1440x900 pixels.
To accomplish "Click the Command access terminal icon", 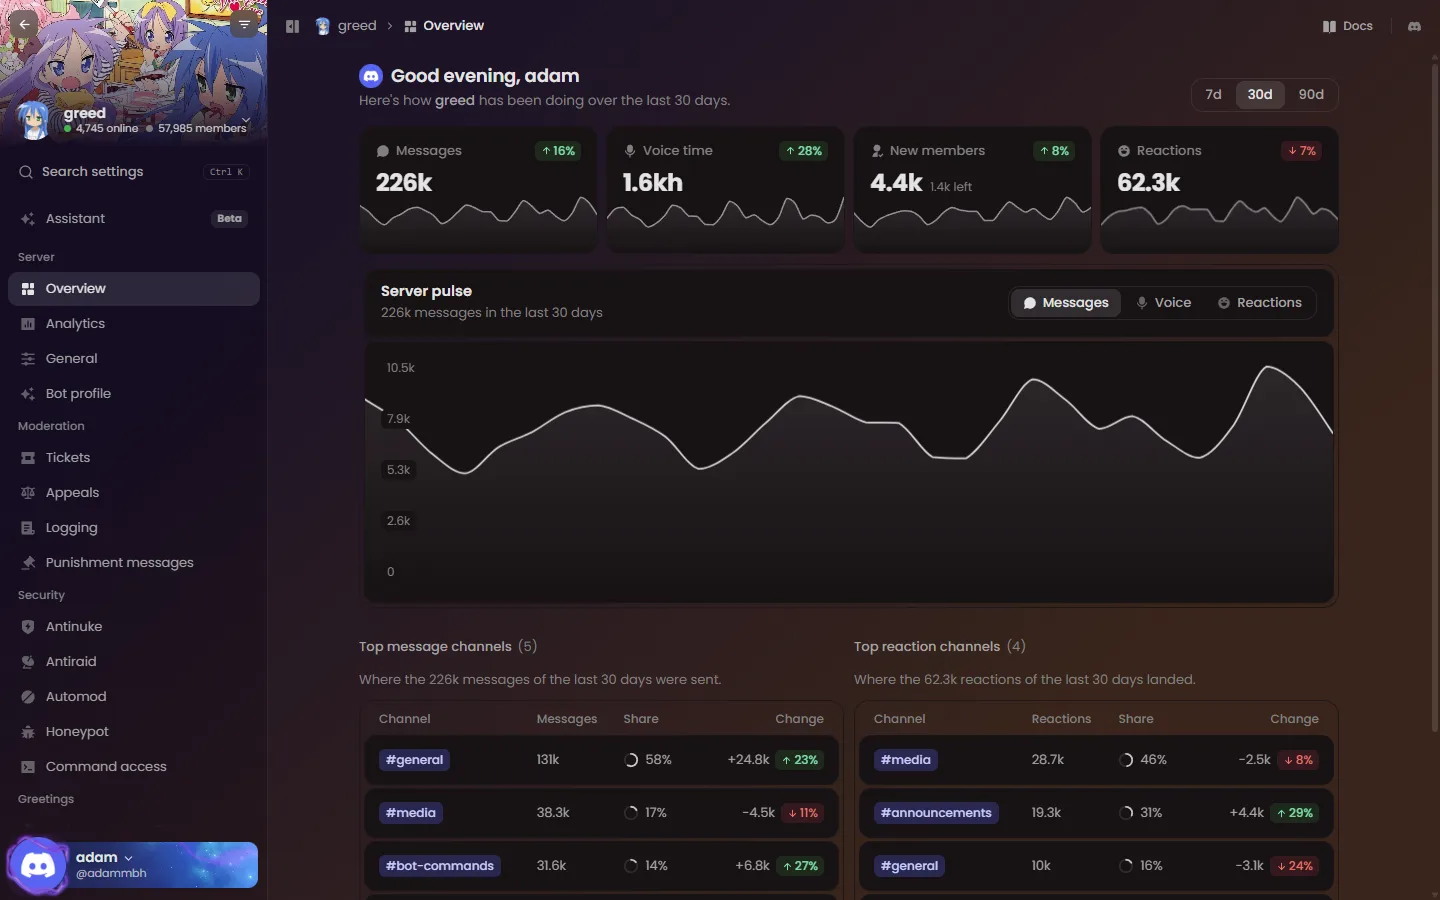I will (x=28, y=767).
